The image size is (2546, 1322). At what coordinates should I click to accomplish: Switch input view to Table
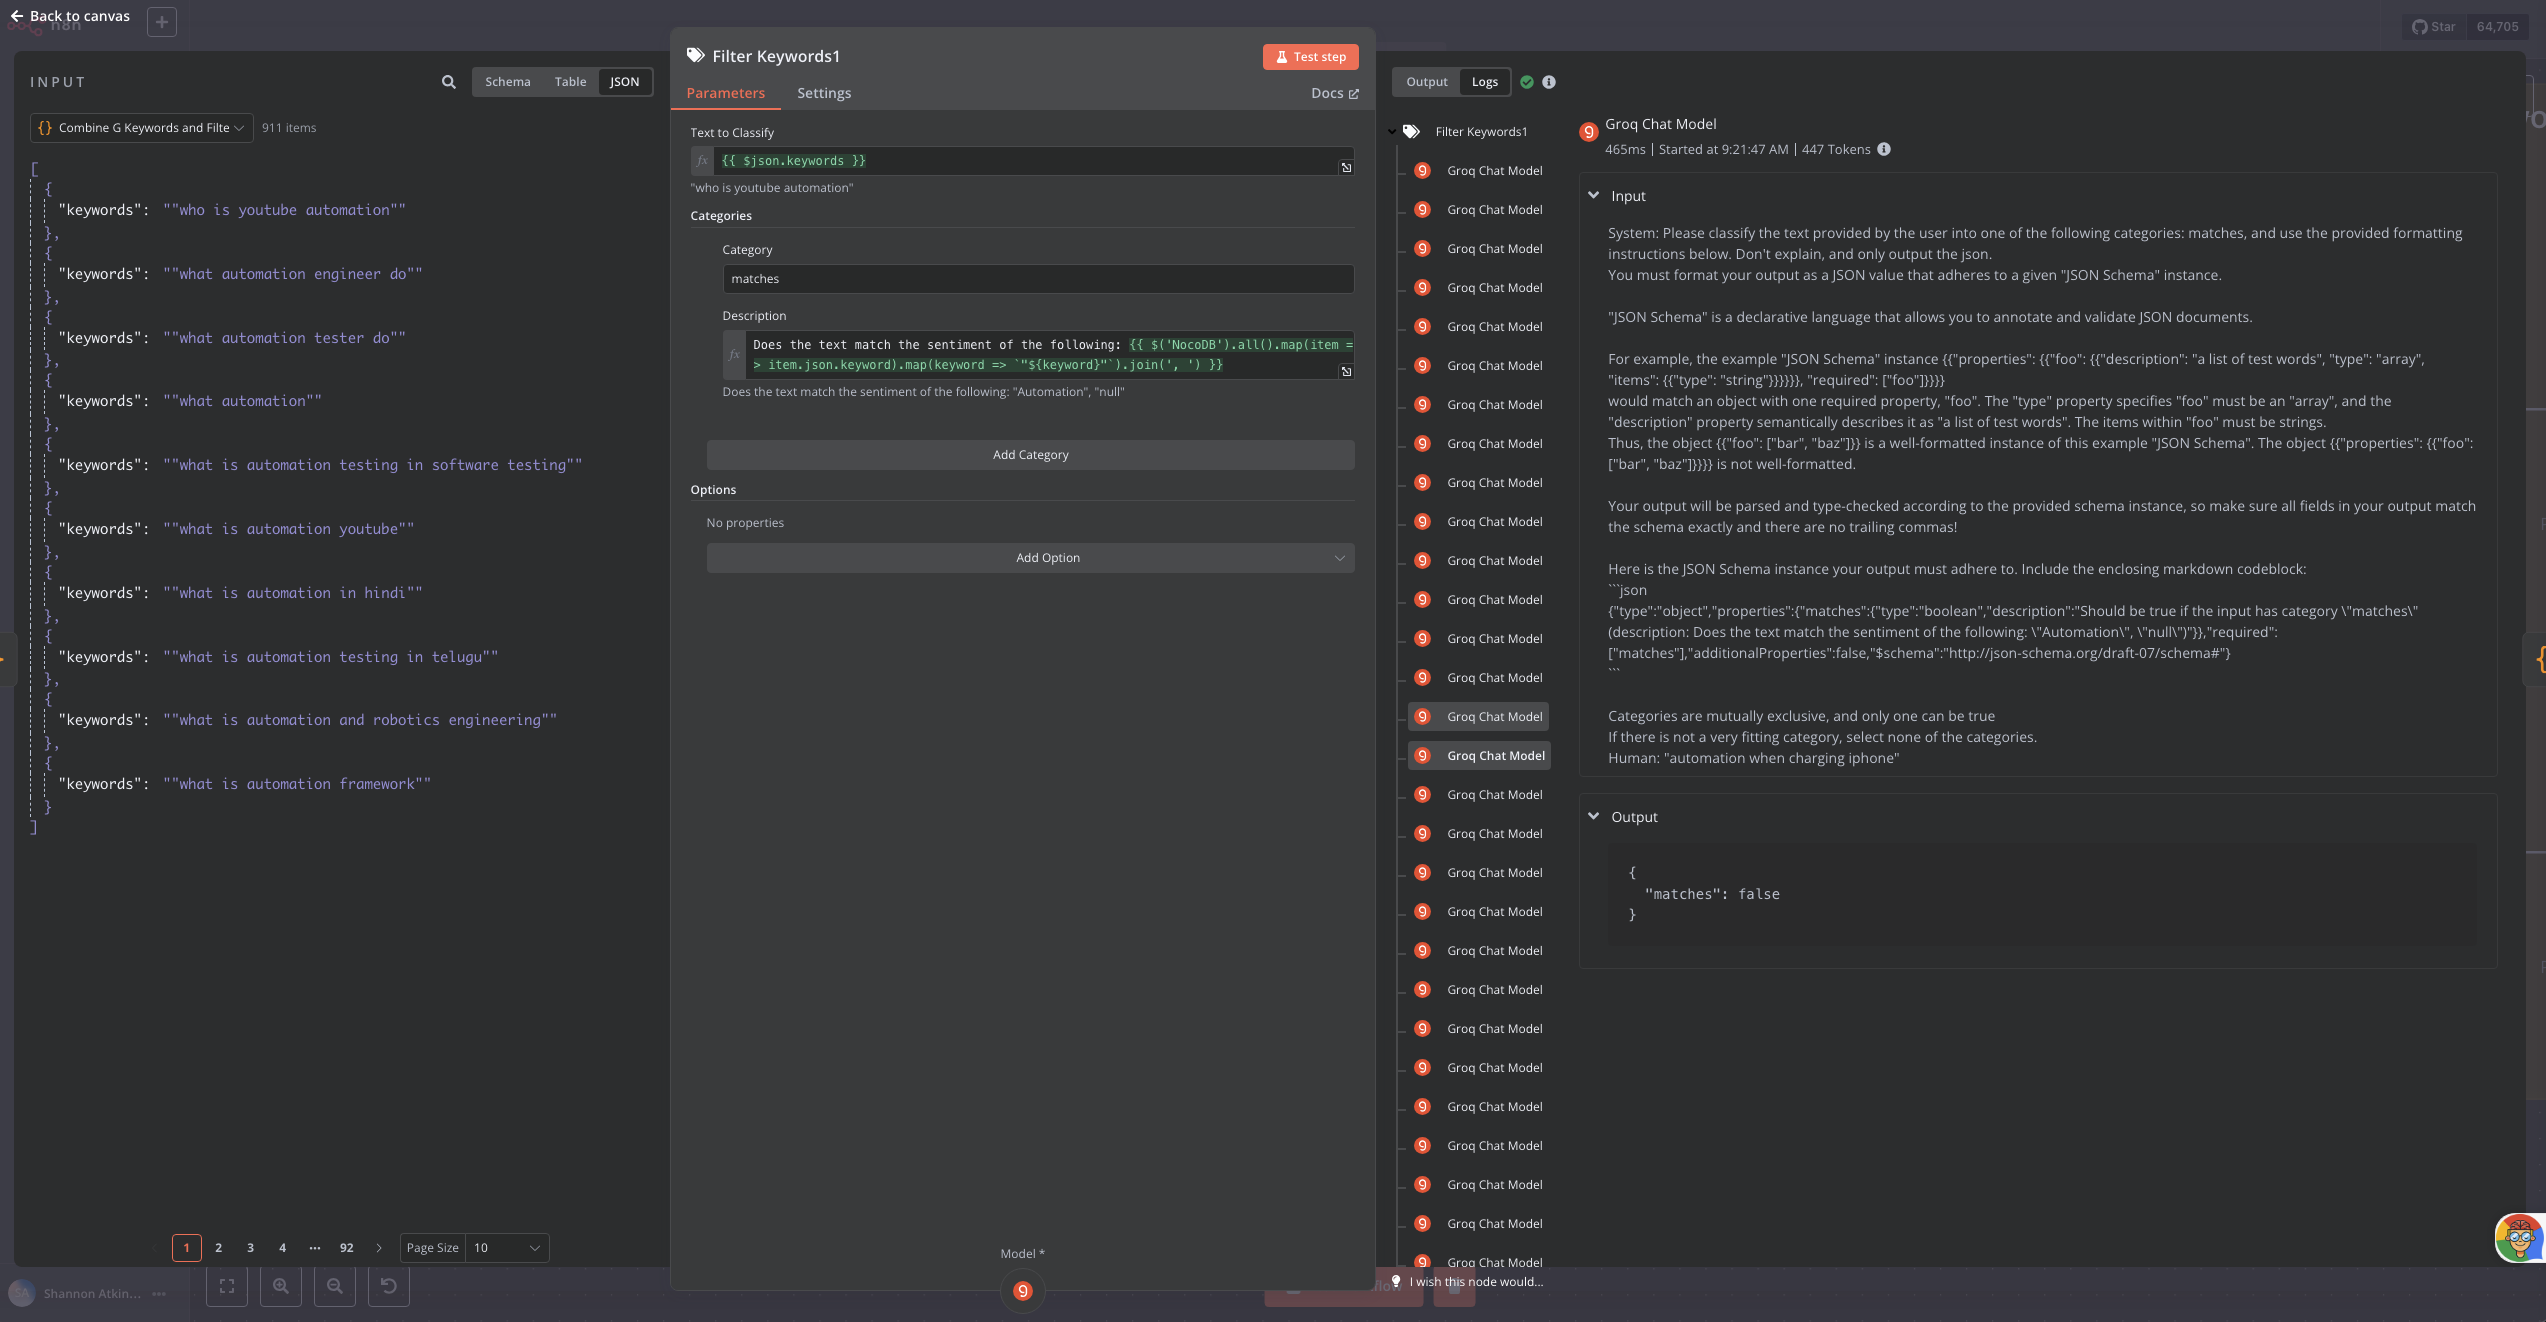point(570,82)
